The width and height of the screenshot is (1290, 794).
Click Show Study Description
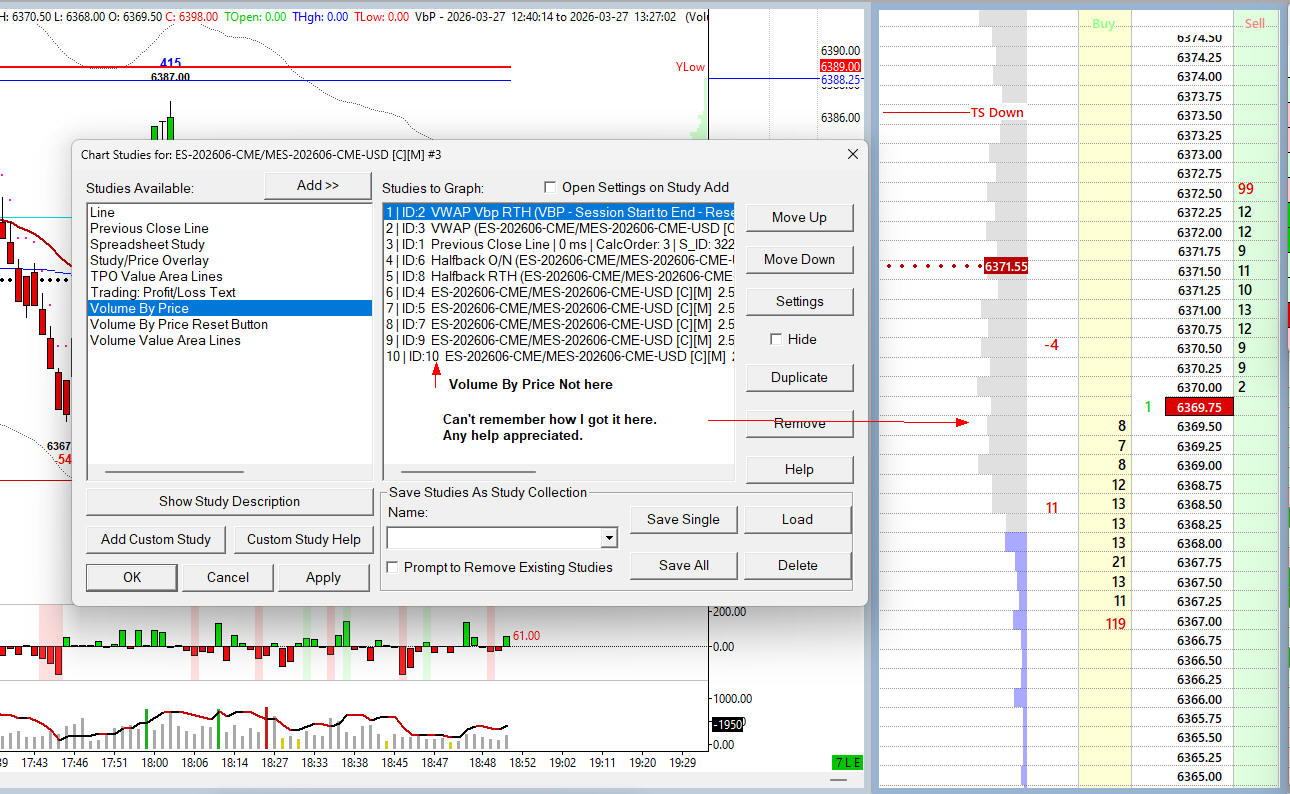click(x=229, y=501)
